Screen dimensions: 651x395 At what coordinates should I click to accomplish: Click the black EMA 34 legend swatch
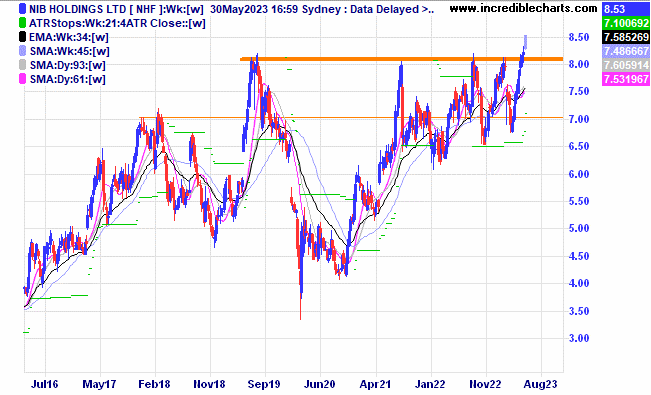[22, 37]
